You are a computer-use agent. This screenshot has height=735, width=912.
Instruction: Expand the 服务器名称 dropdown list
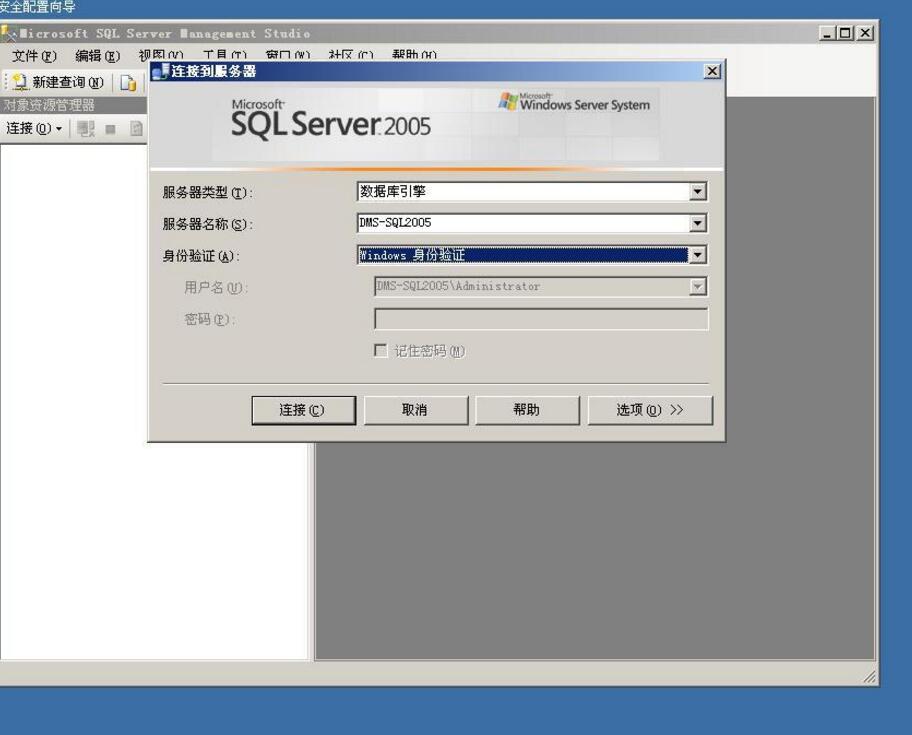point(697,223)
